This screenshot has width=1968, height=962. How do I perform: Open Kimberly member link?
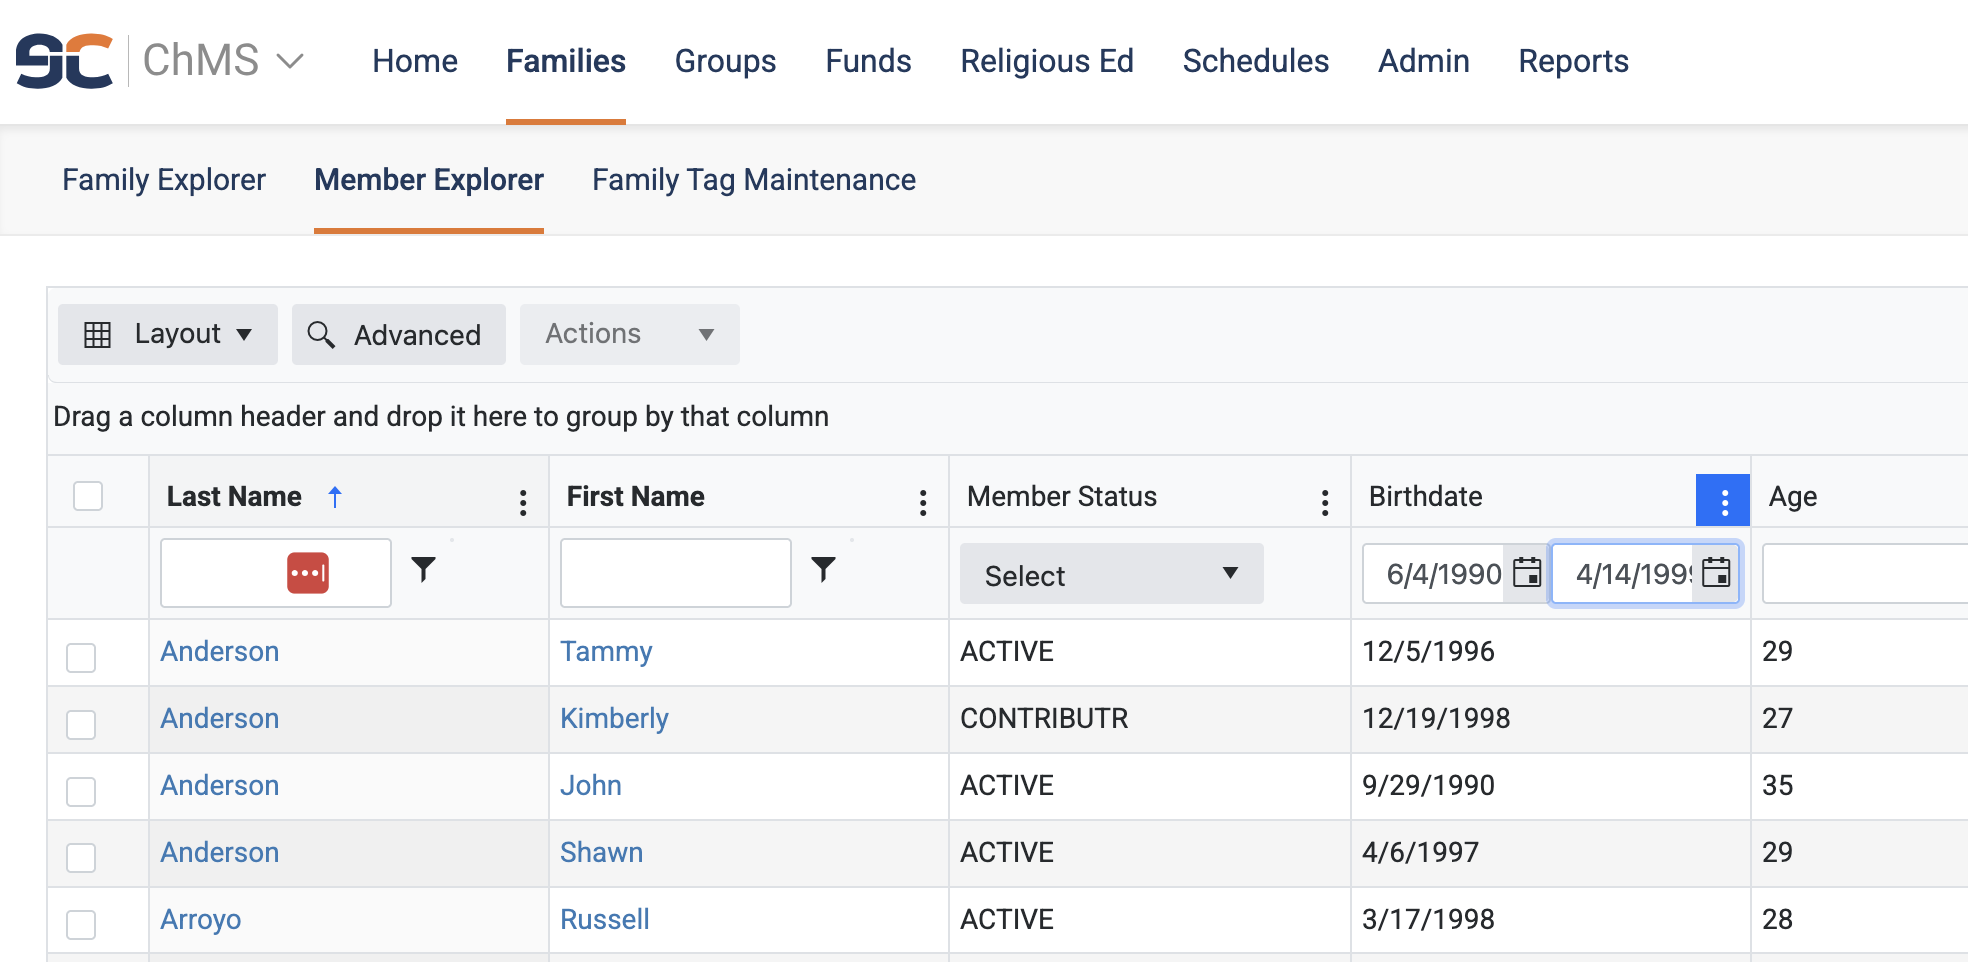(x=614, y=718)
